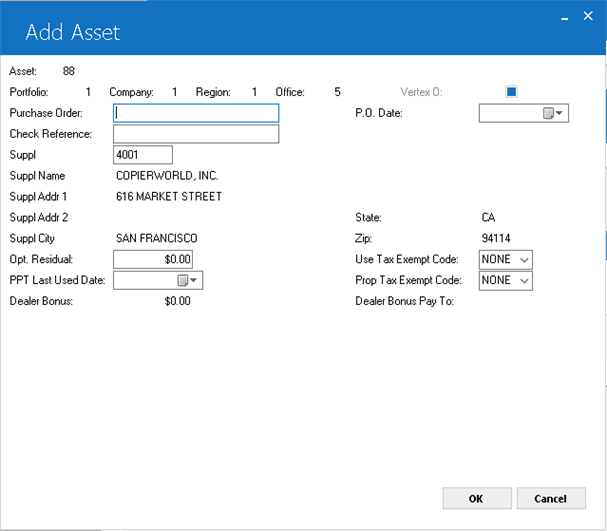Click inside the PPT Last Used Date field
This screenshot has width=607, height=531.
tap(145, 280)
